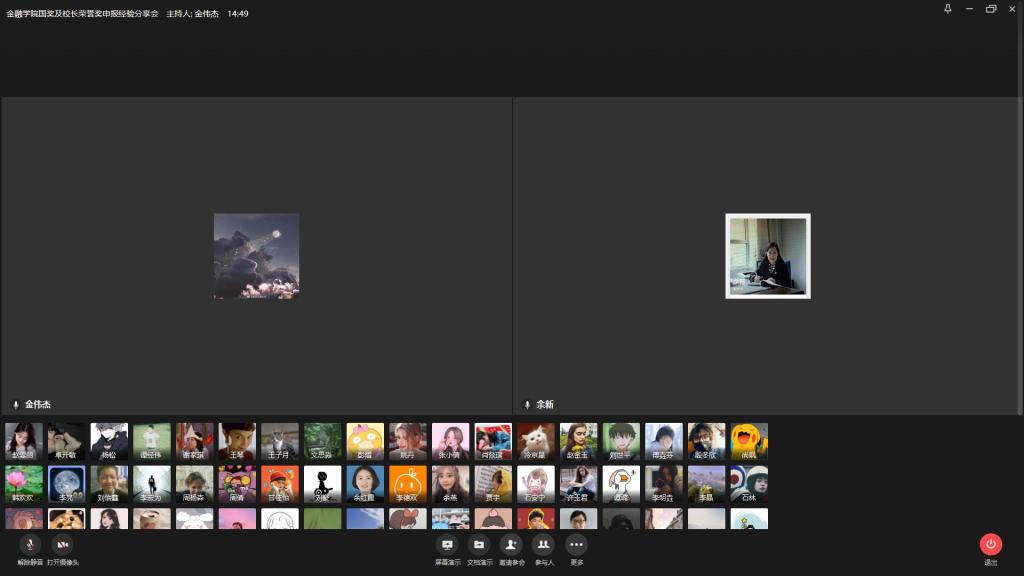Click the meeting title text at top
This screenshot has height=576, width=1024.
pos(82,14)
